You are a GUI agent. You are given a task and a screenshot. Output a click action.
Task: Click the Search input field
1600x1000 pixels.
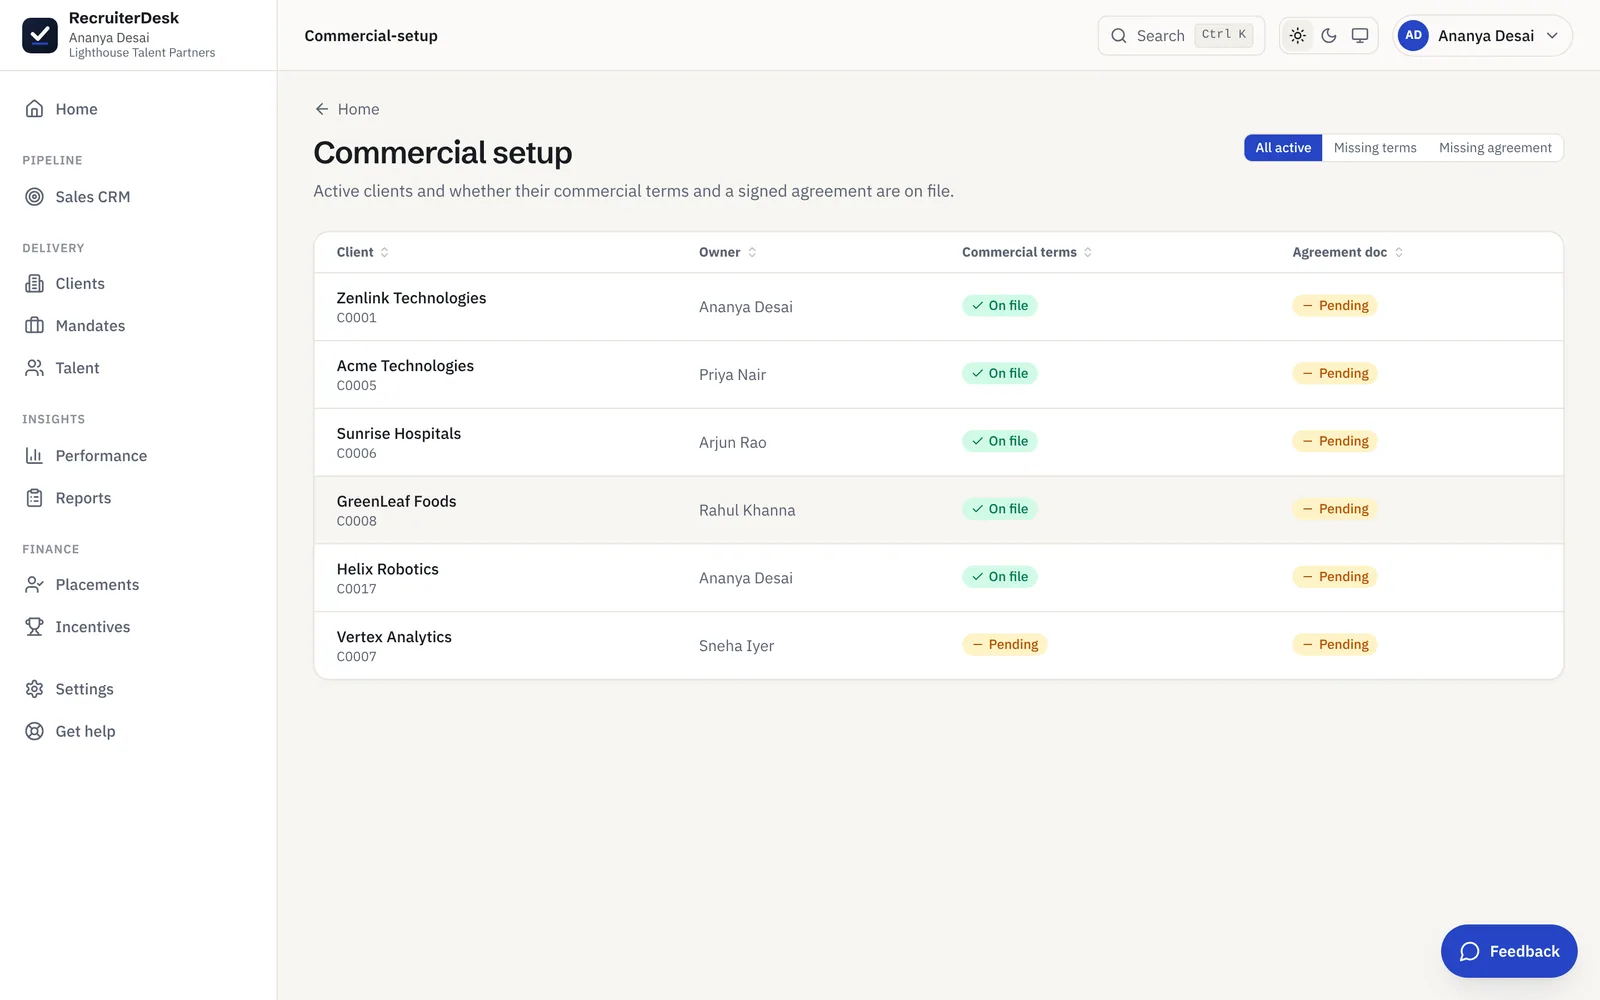[1181, 36]
